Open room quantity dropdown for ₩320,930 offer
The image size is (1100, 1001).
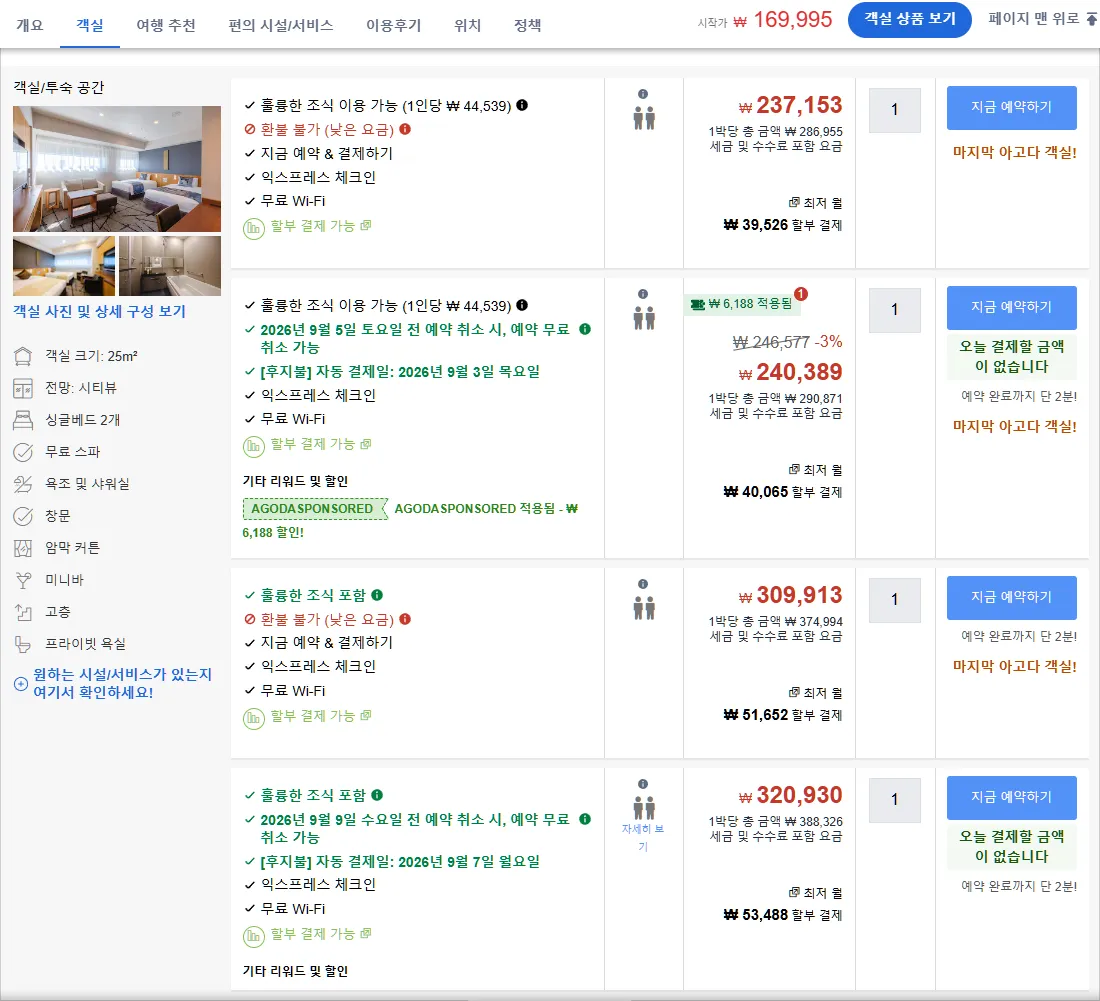[894, 800]
